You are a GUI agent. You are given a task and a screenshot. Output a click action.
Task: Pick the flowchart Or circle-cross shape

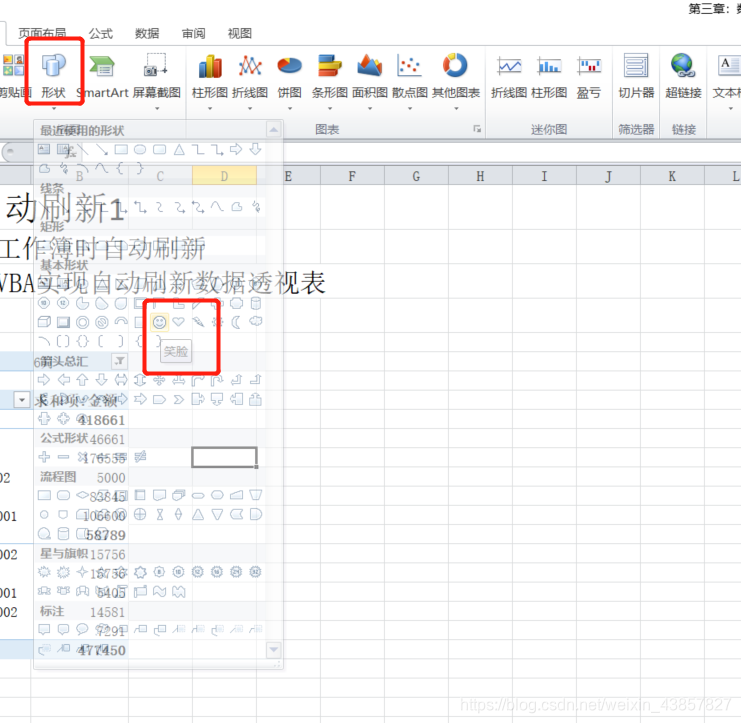click(140, 515)
